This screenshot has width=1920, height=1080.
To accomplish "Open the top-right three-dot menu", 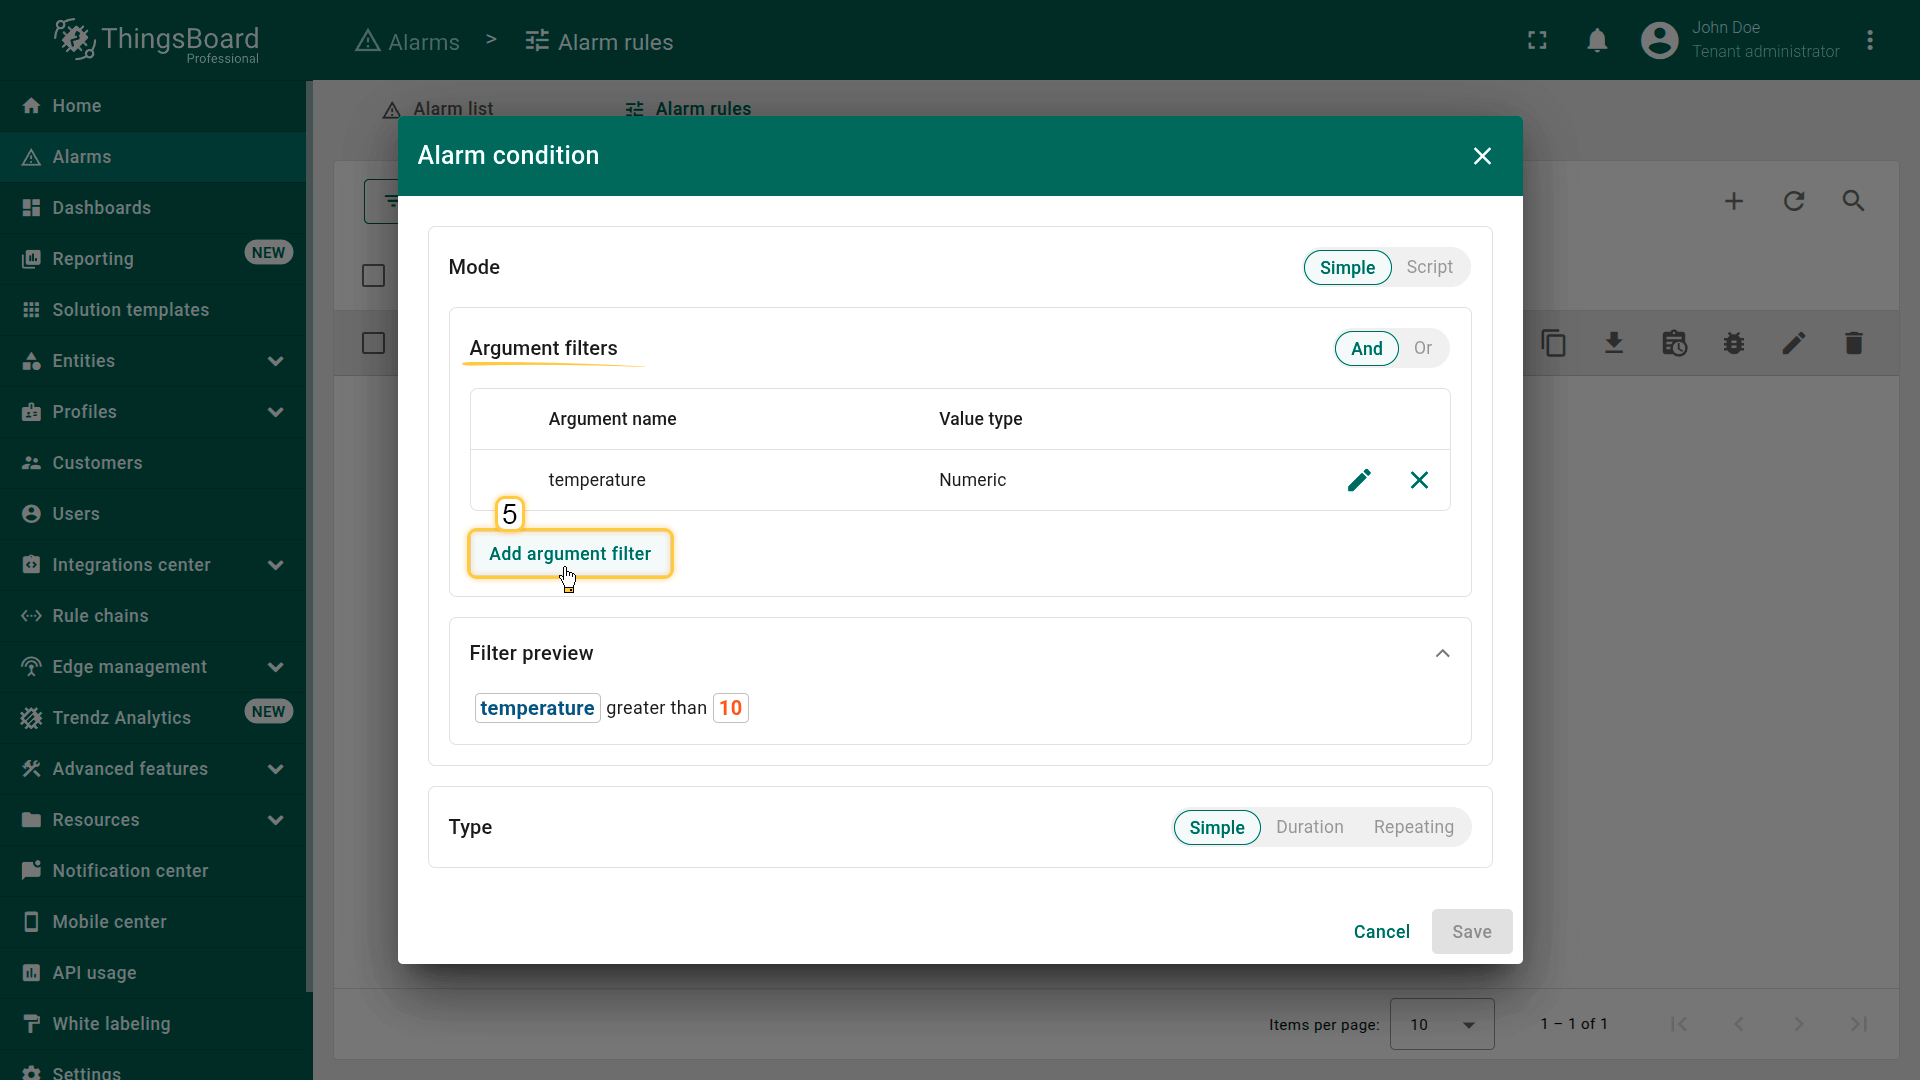I will [x=1869, y=40].
